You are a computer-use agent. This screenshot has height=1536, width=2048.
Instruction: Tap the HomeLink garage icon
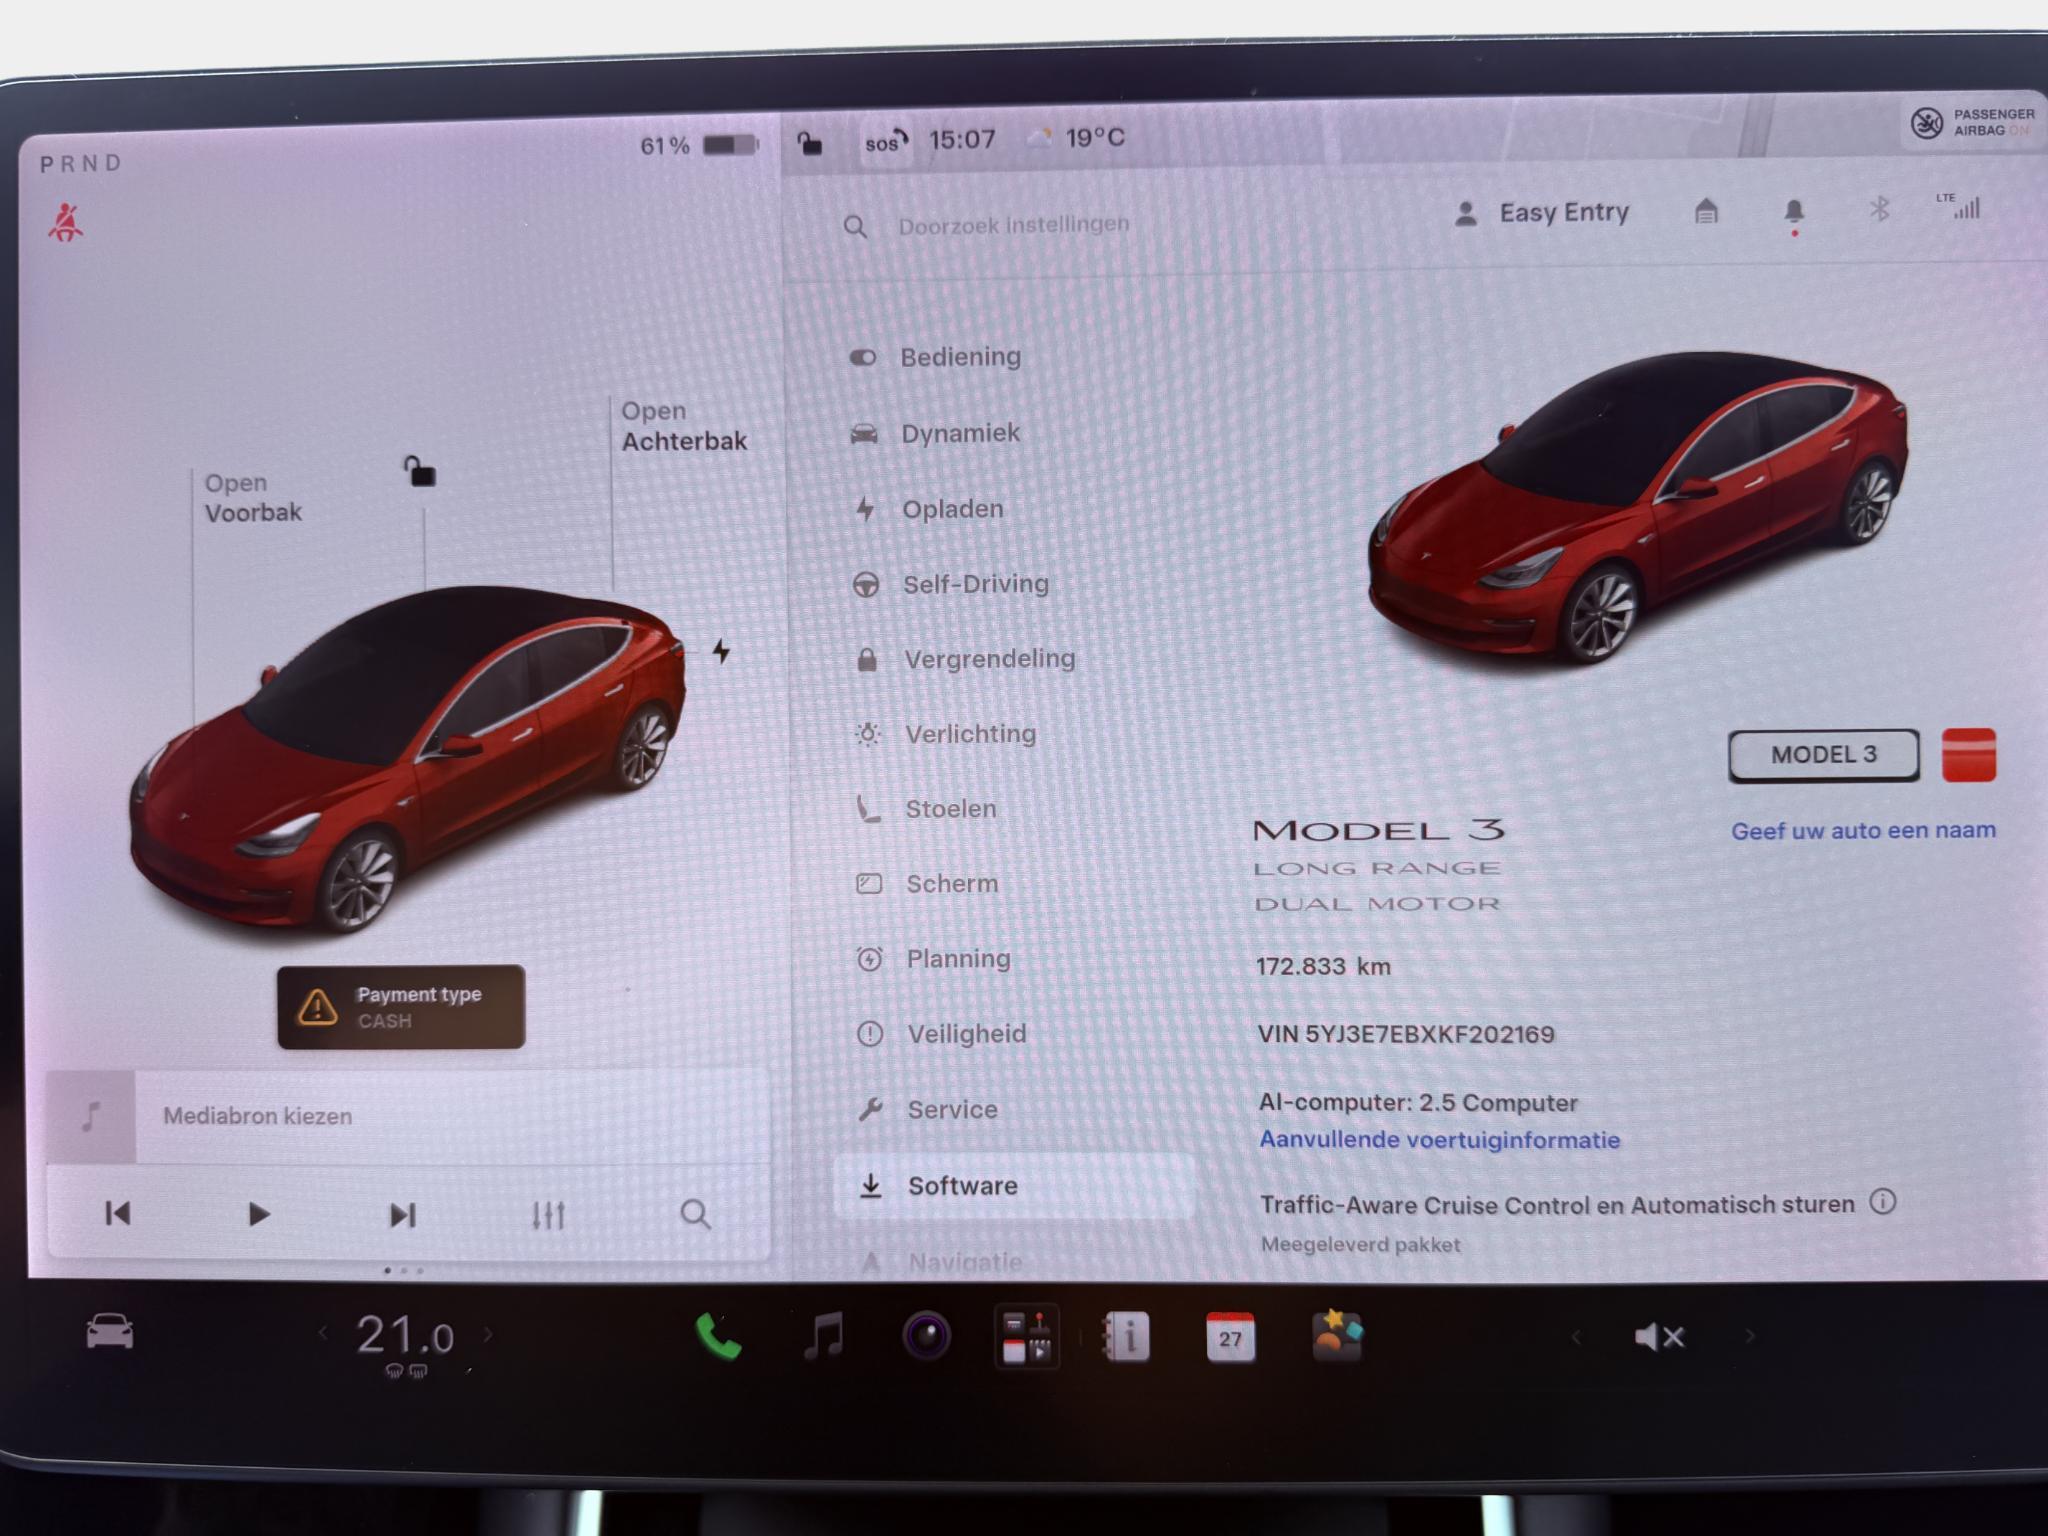coord(1706,211)
